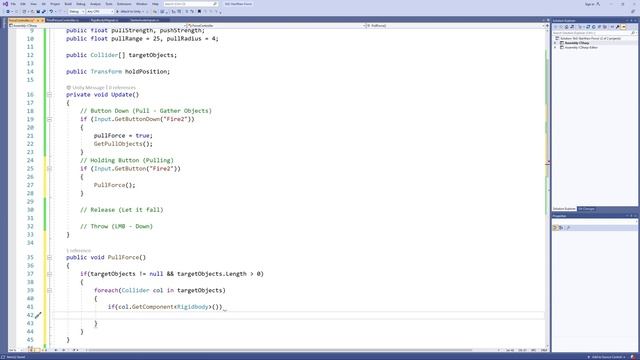Click the Solution Explorer Home icon

pyautogui.click(x=567, y=27)
